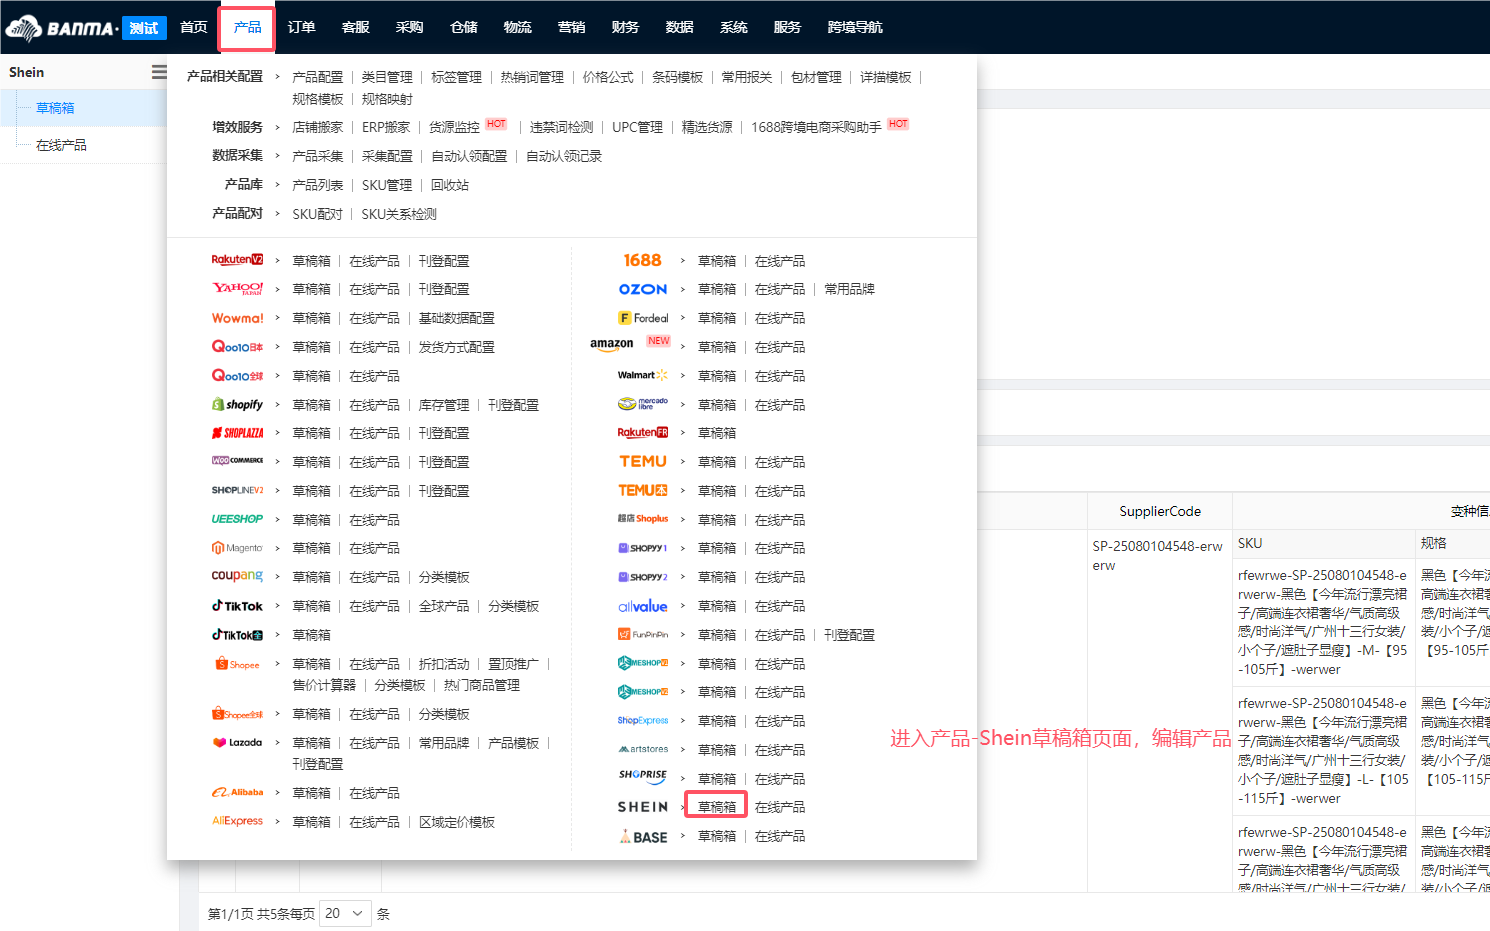Viewport: 1490px width, 931px height.
Task: Open the SKU关系检测 link
Action: 399,214
